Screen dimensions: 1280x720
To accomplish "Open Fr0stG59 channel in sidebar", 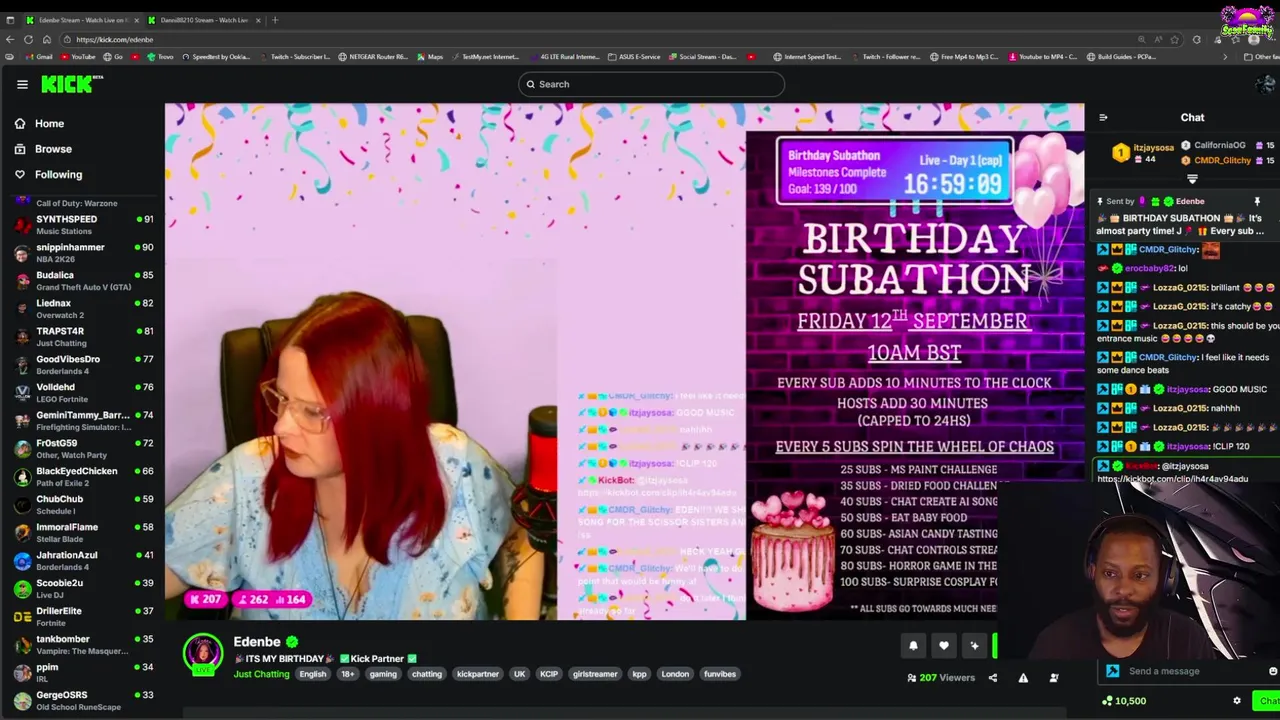I will [82, 449].
